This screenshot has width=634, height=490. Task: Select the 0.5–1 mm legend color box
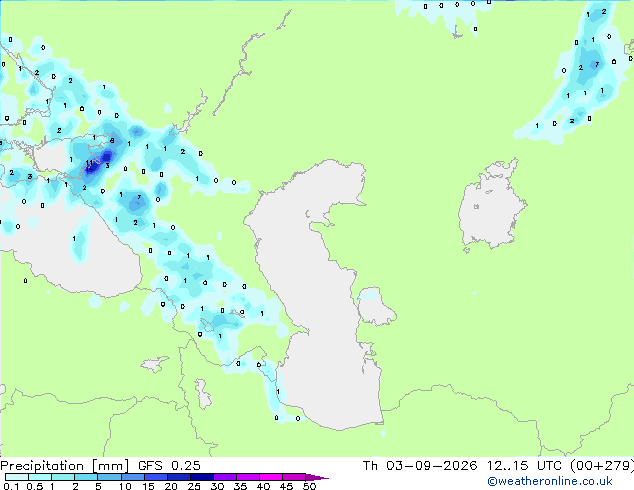pyautogui.click(x=40, y=477)
